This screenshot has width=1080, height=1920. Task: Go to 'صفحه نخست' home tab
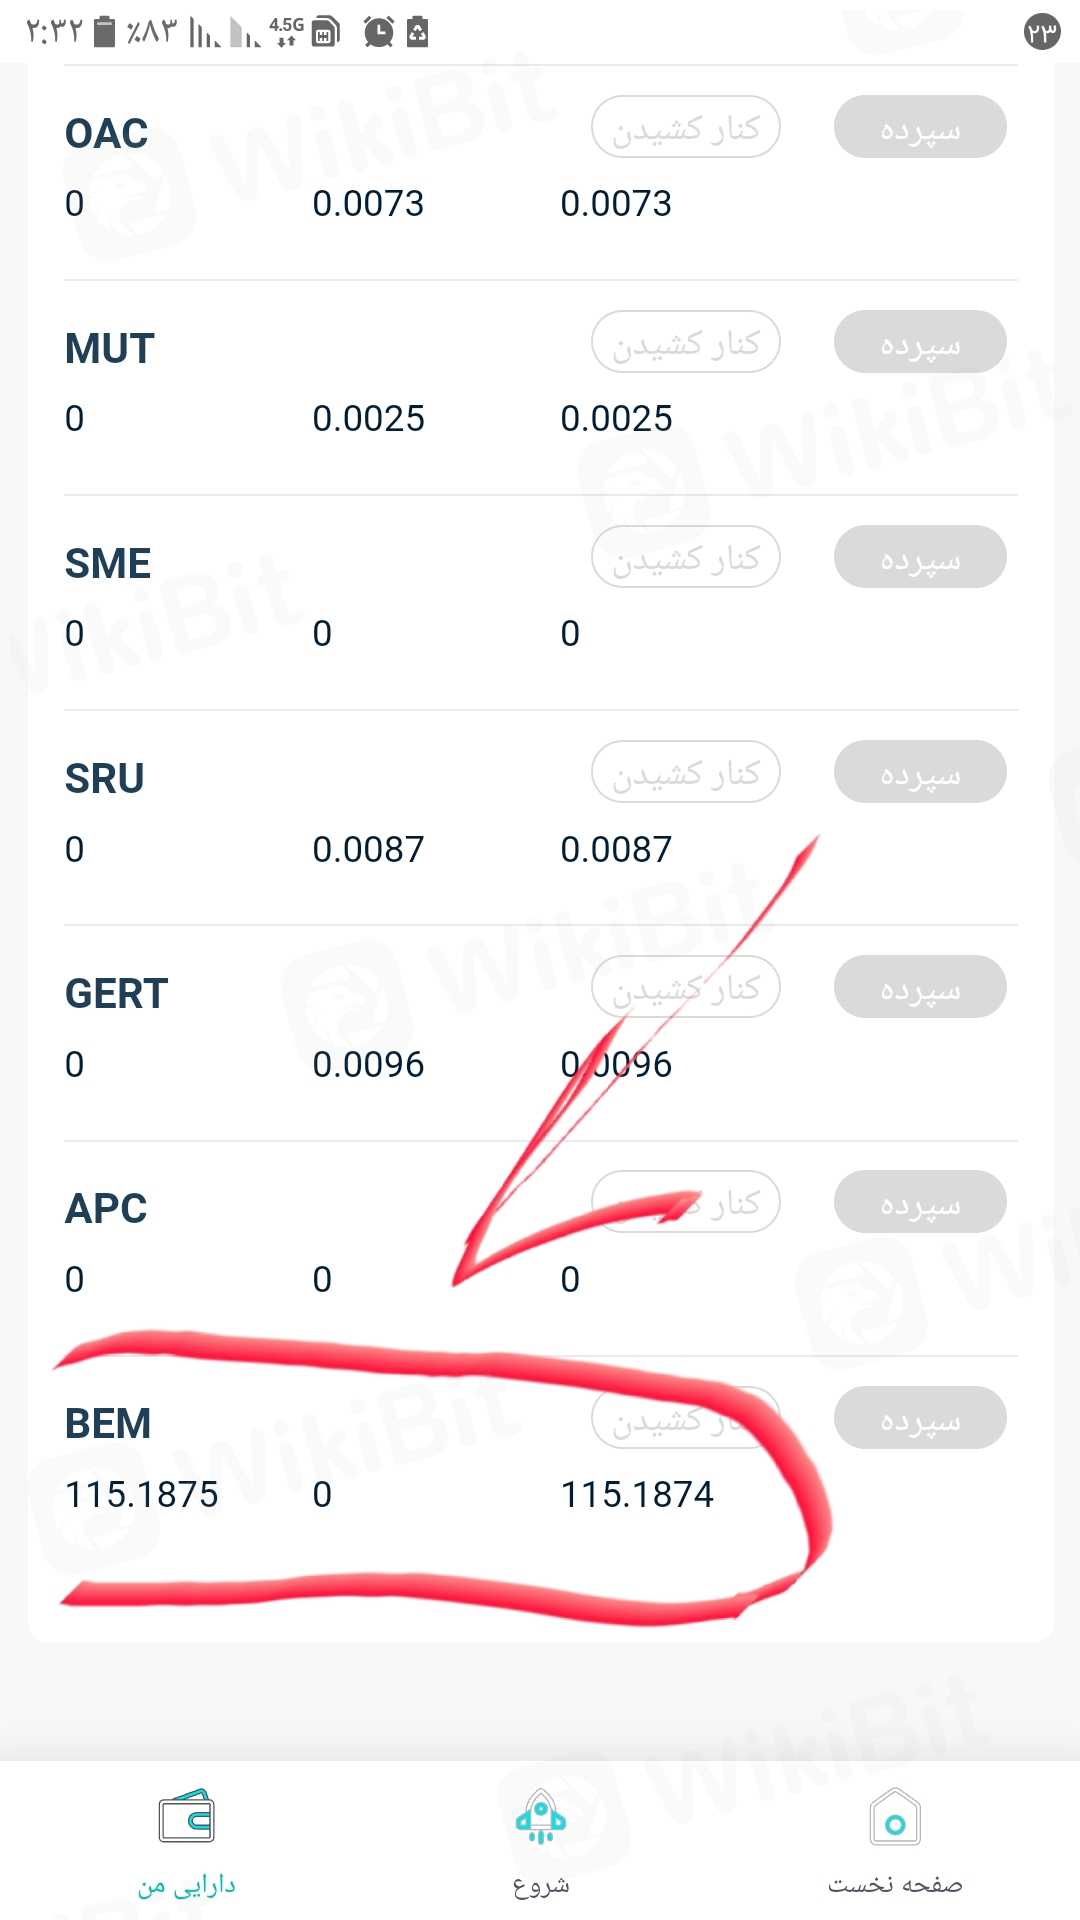(x=895, y=1885)
